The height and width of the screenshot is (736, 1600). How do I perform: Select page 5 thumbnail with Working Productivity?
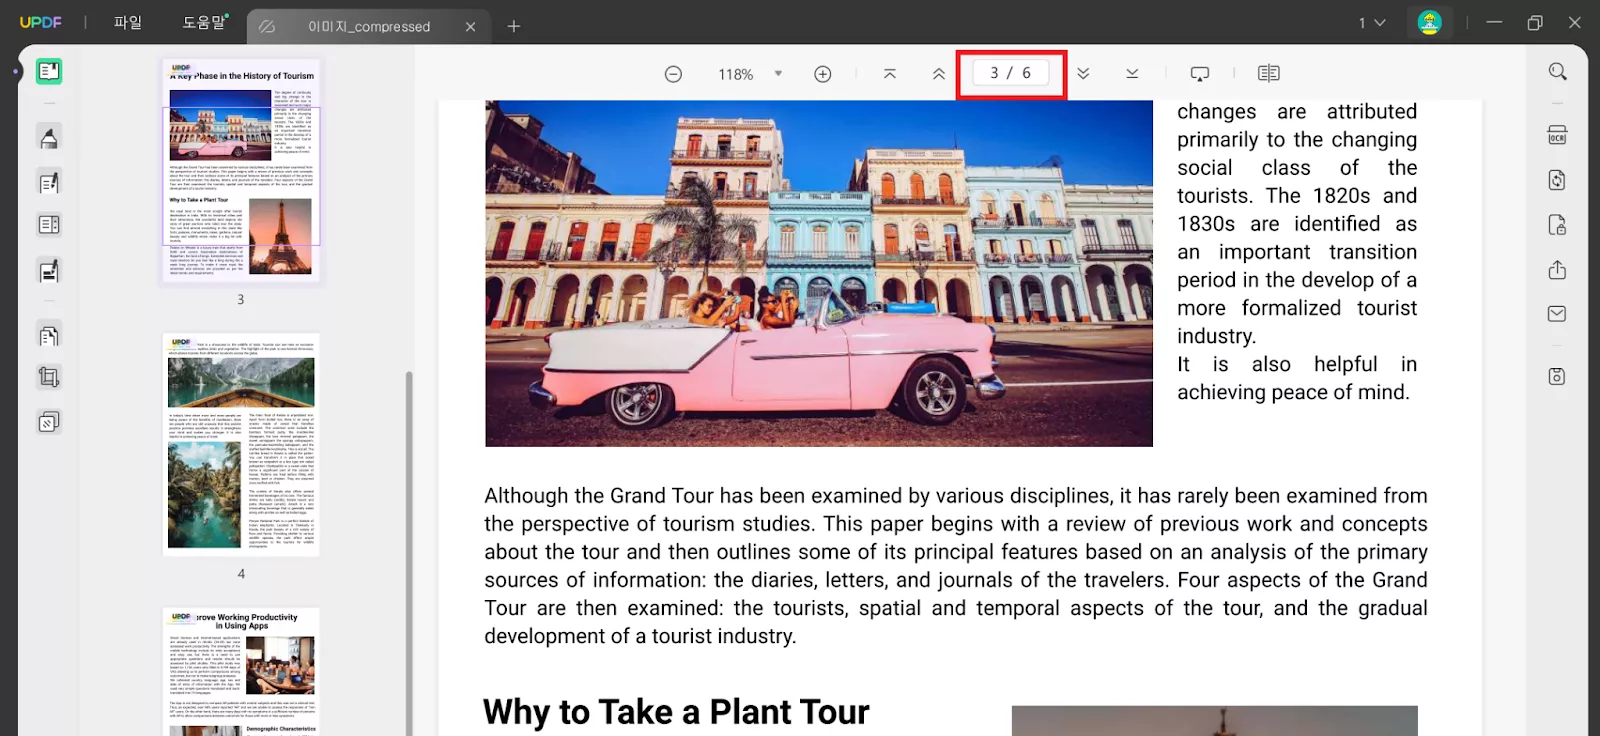[241, 671]
